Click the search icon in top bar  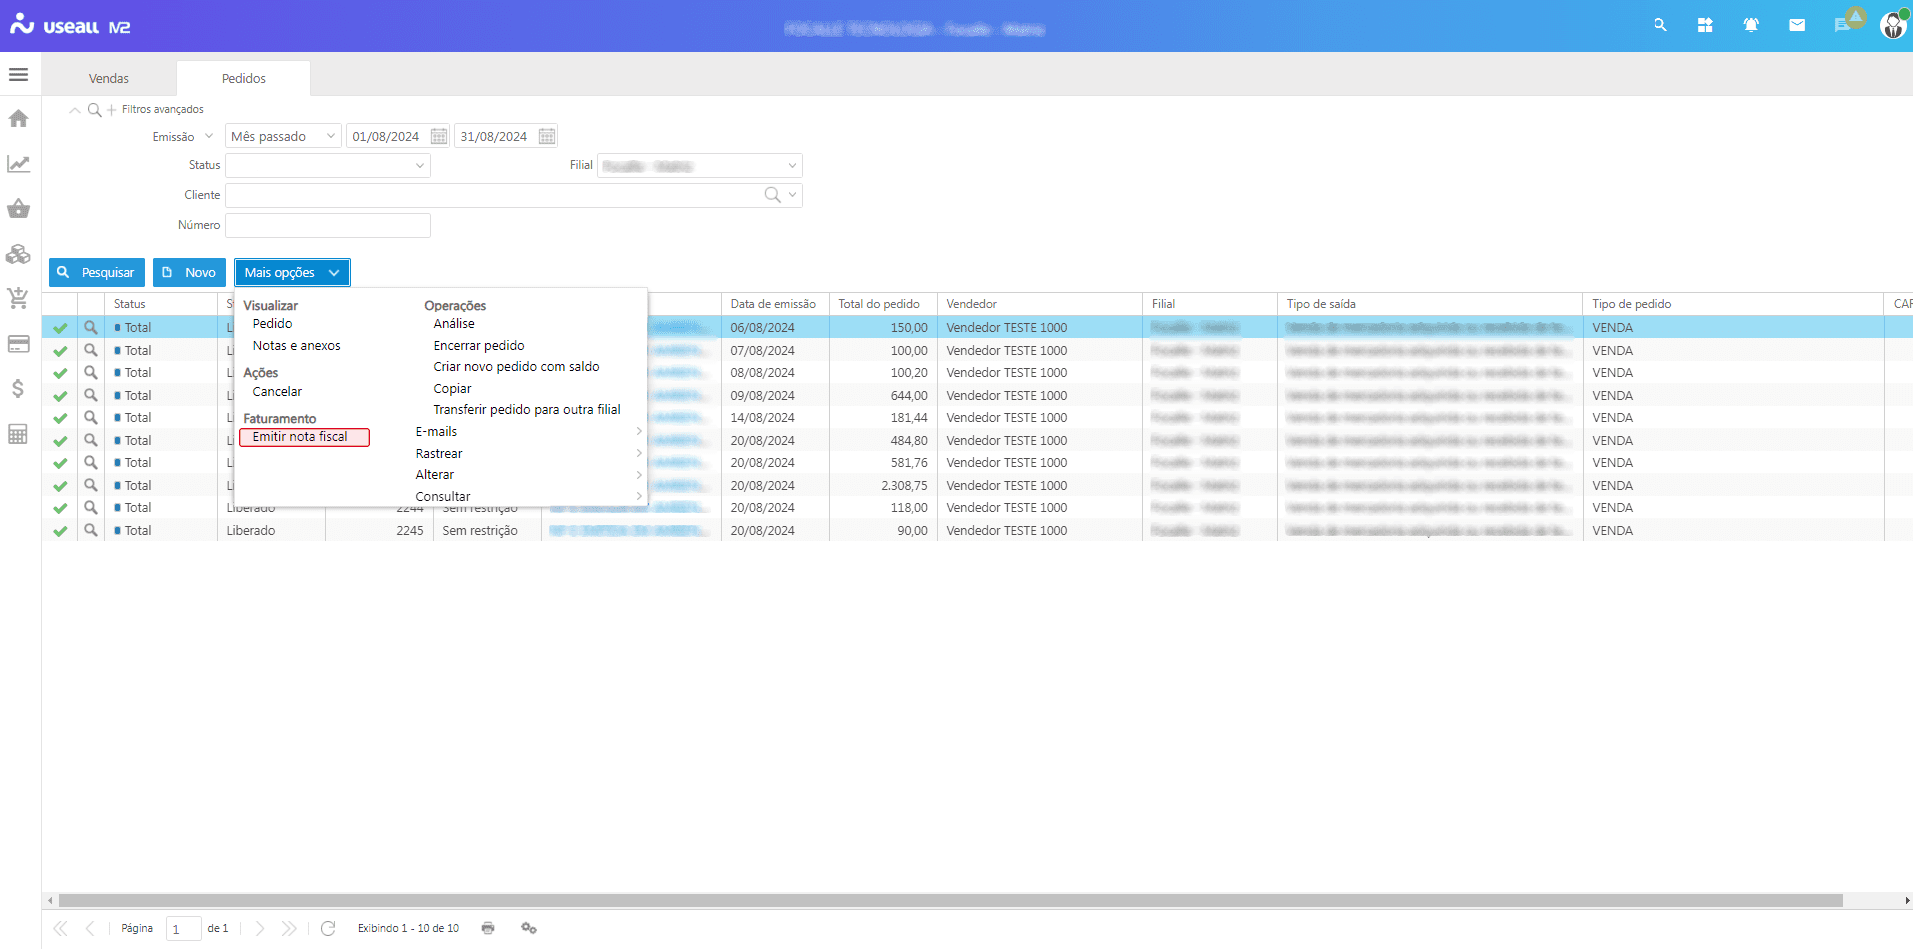1660,25
